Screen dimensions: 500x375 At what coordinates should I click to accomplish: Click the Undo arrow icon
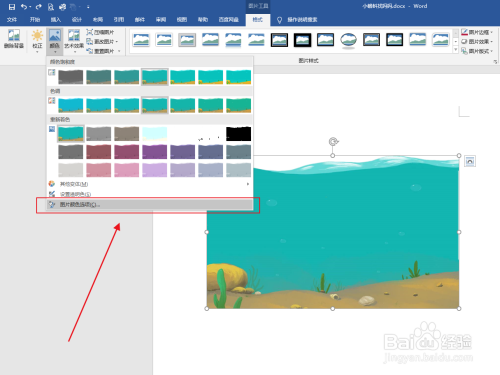coord(24,7)
